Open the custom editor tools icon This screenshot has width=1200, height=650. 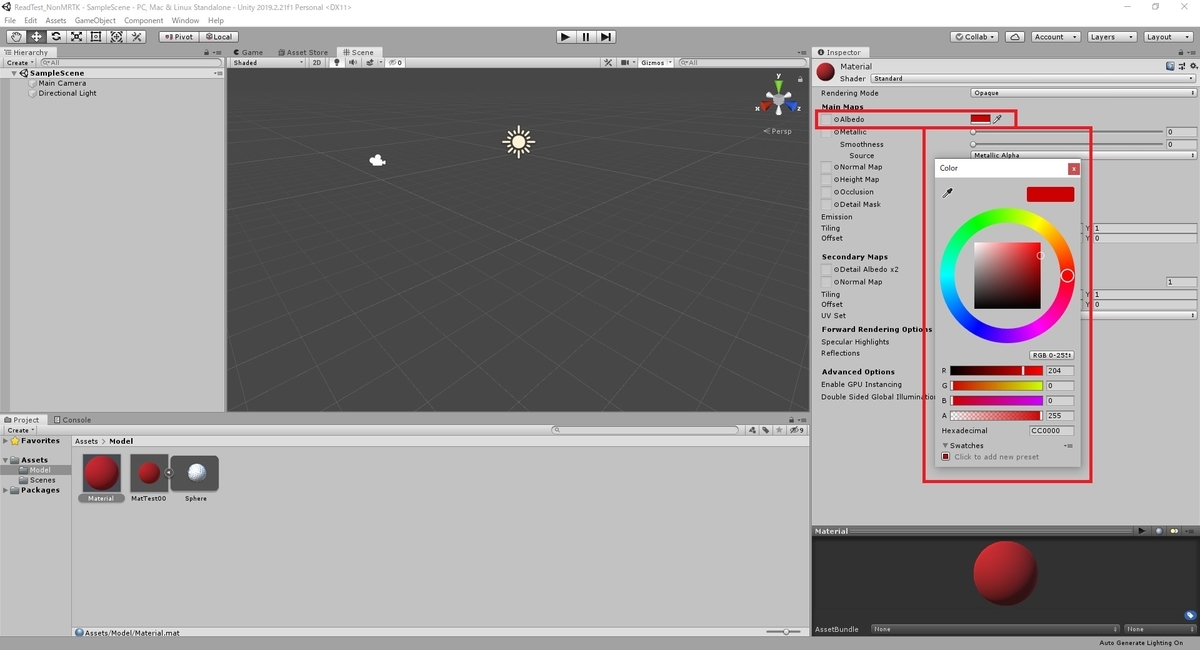click(x=137, y=37)
